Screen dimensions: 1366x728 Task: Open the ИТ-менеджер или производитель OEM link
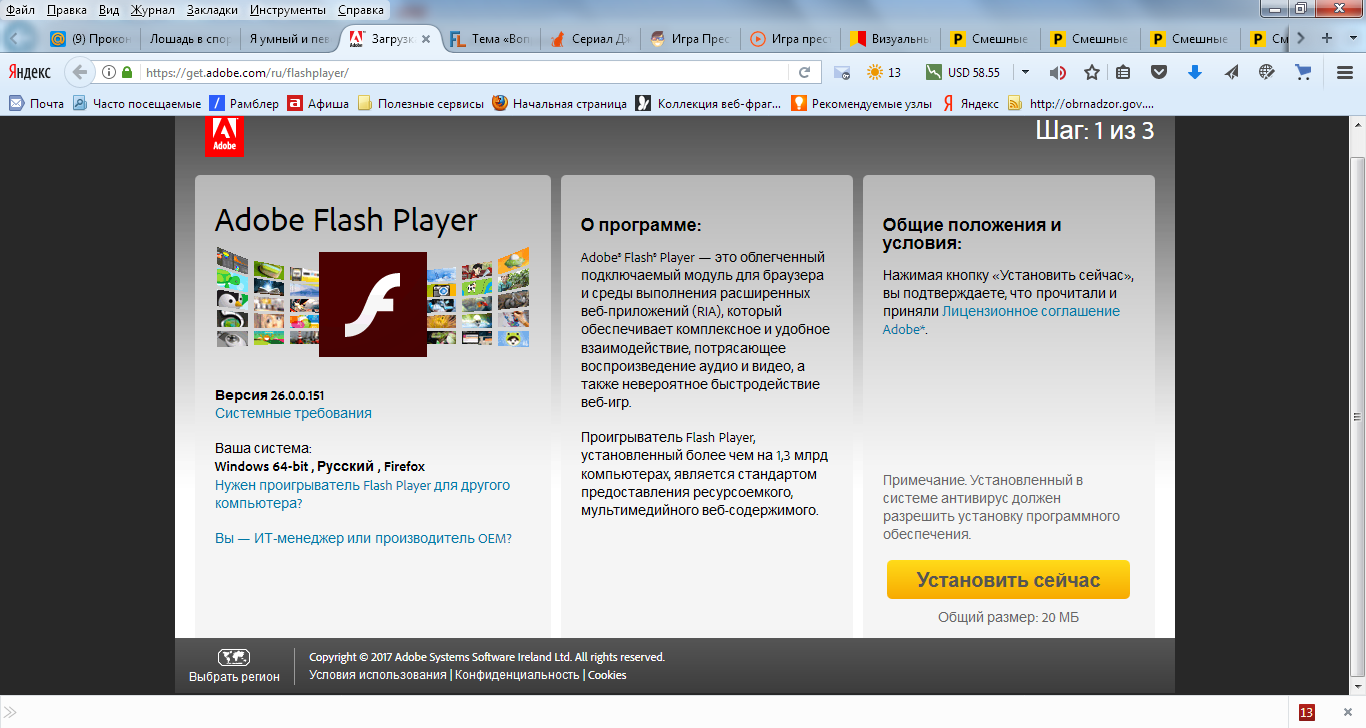coord(363,538)
